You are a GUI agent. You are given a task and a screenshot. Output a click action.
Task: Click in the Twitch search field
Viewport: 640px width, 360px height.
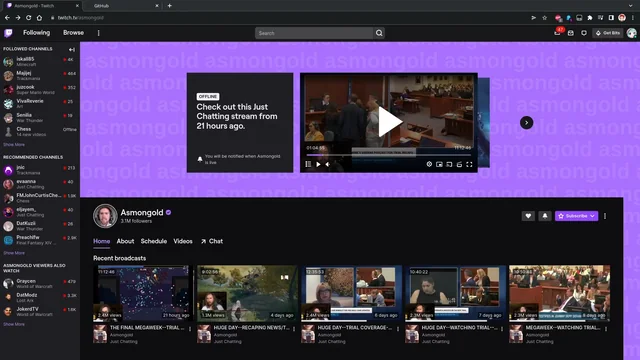click(x=314, y=33)
